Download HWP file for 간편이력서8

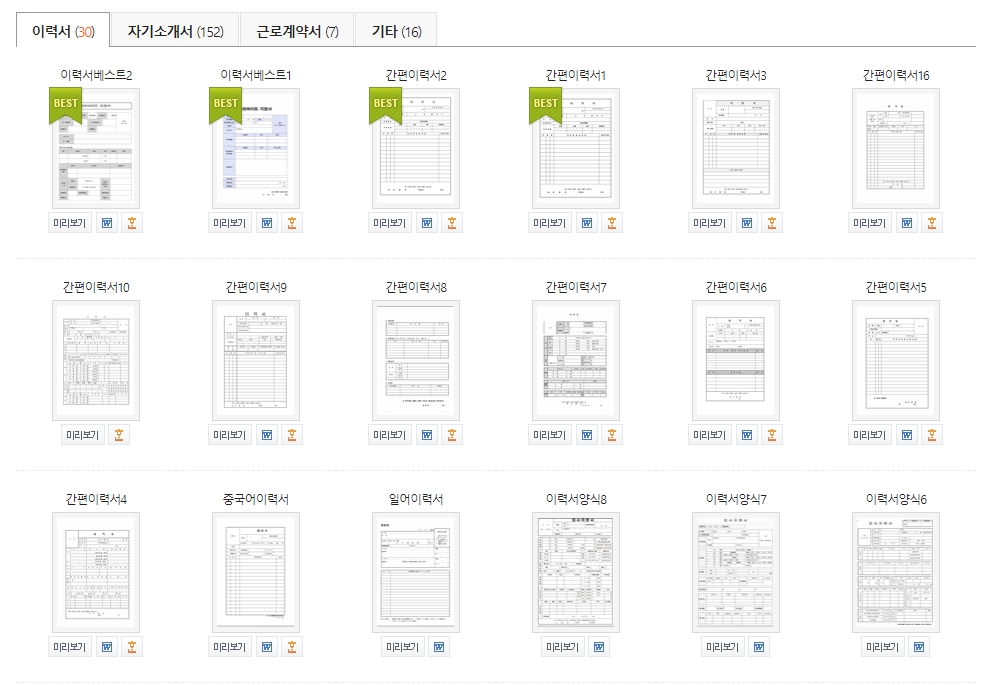452,435
